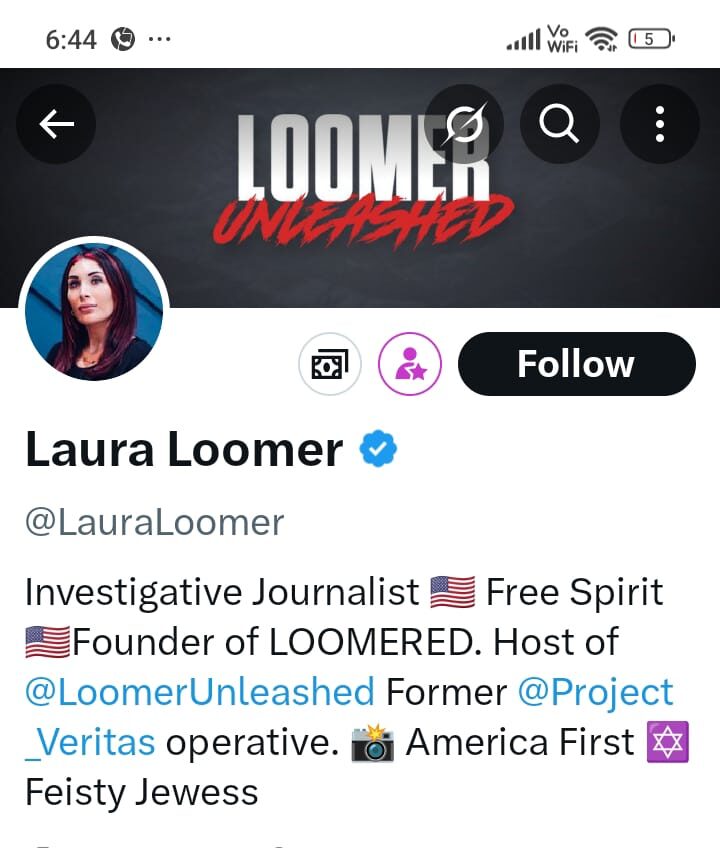Tap the status bar clock
Image resolution: width=720 pixels, height=848 pixels.
[x=71, y=39]
